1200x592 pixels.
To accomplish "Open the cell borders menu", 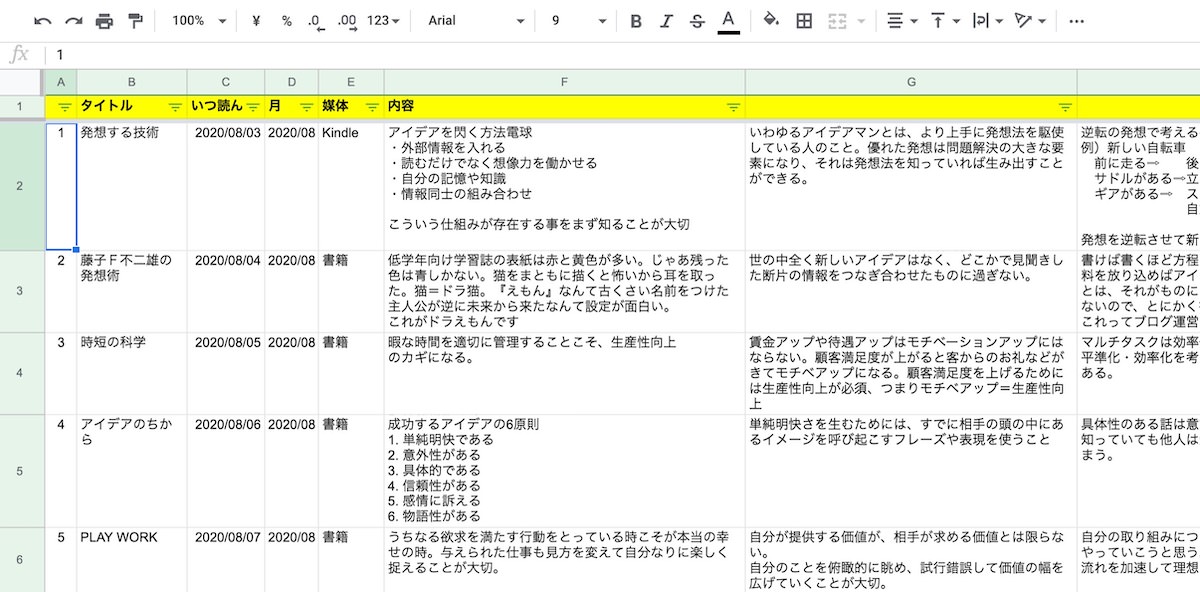I will click(x=803, y=21).
